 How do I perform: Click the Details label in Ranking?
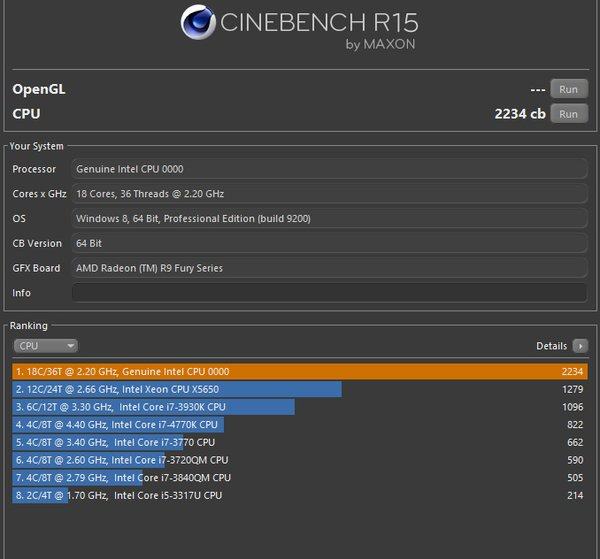tap(551, 346)
